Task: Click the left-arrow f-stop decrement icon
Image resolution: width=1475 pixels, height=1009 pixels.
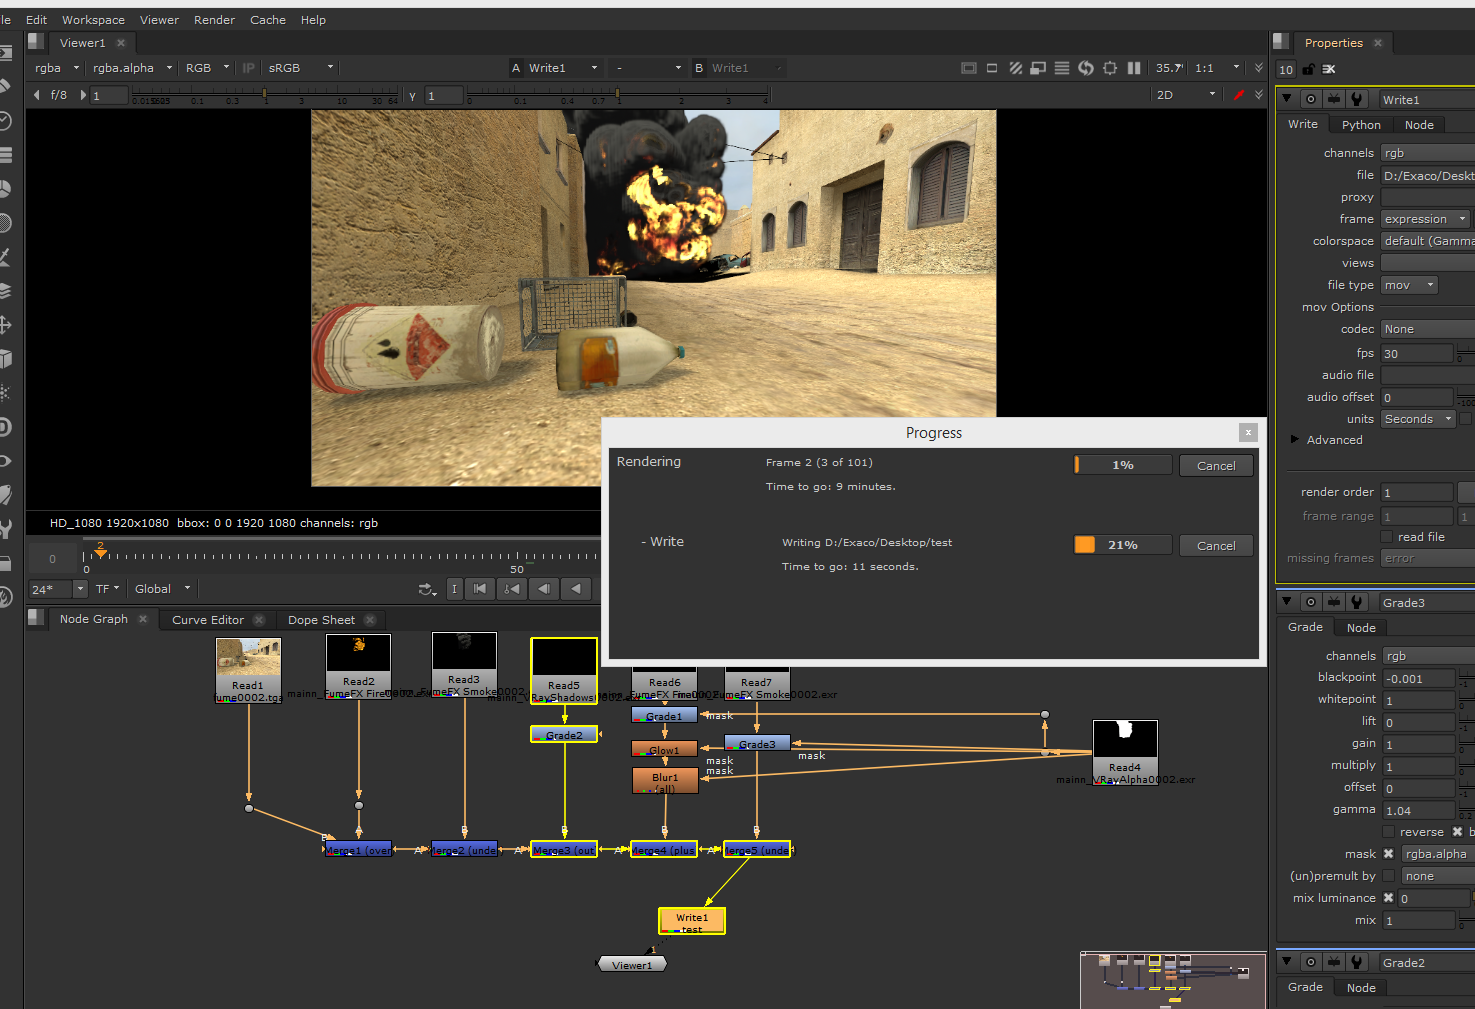Action: point(37,95)
